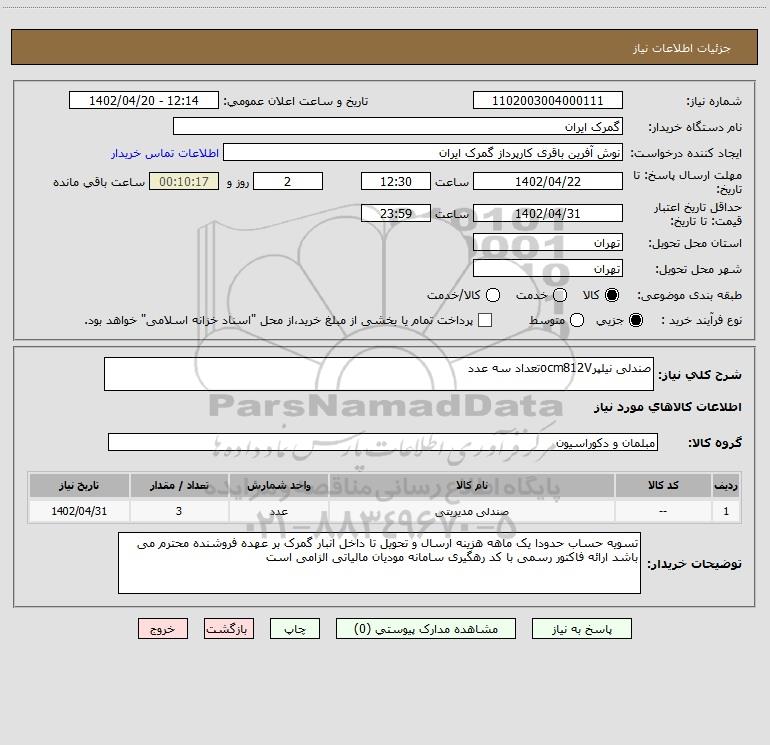Viewport: 770px width, 745px height.
Task: Click the ردیف column header
Action: [726, 485]
